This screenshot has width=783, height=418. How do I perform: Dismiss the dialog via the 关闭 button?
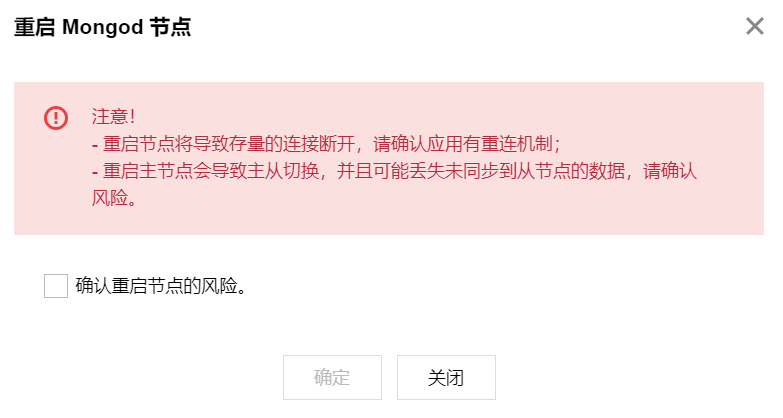click(446, 378)
